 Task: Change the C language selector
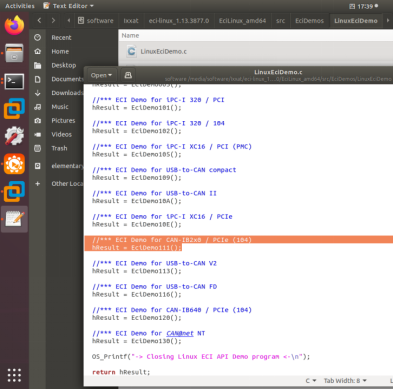311,381
